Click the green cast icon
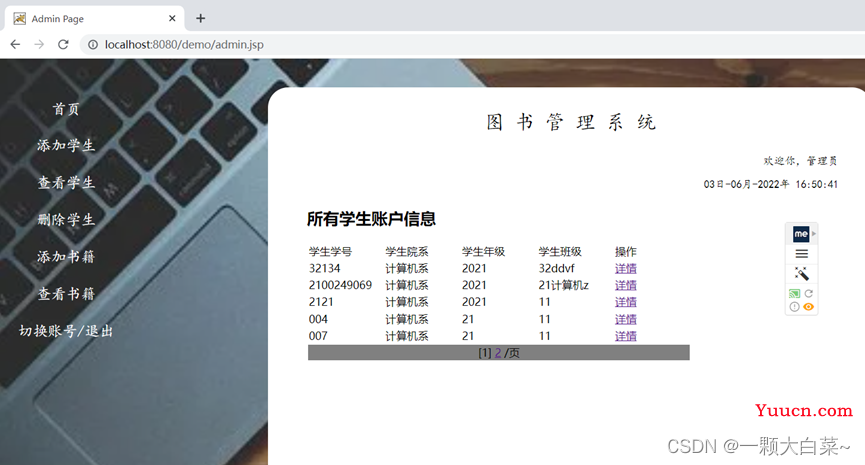 click(794, 293)
